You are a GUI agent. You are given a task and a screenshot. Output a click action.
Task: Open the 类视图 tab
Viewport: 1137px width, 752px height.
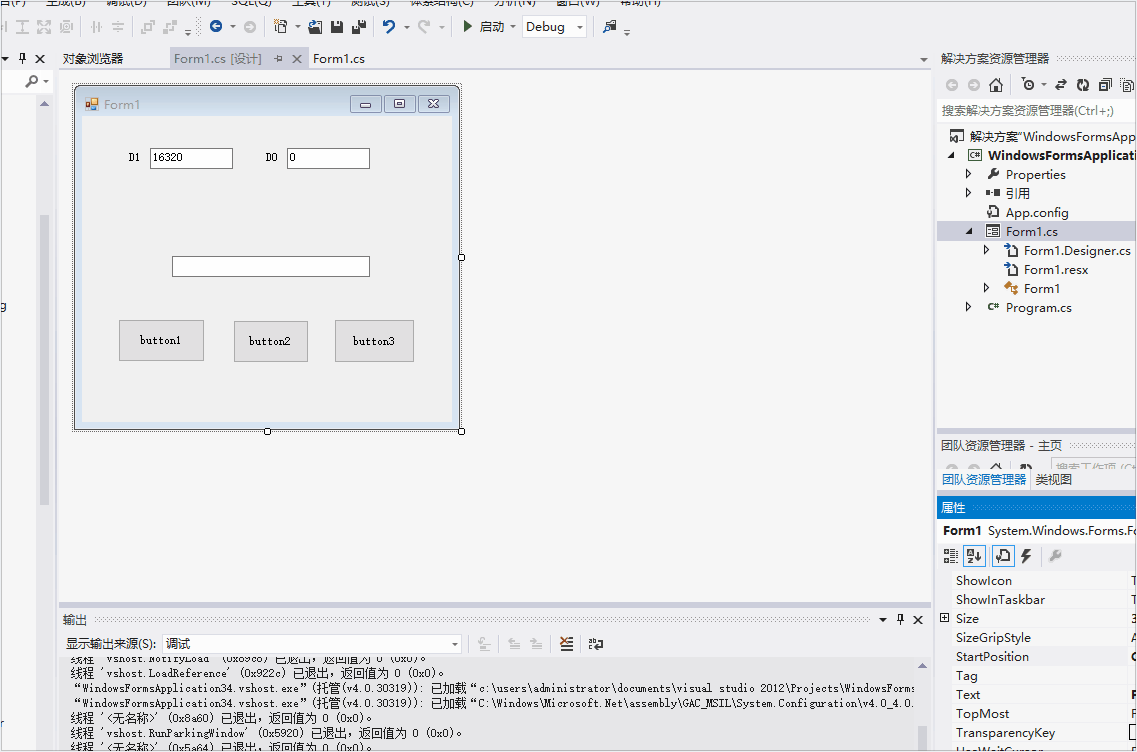click(x=1053, y=480)
